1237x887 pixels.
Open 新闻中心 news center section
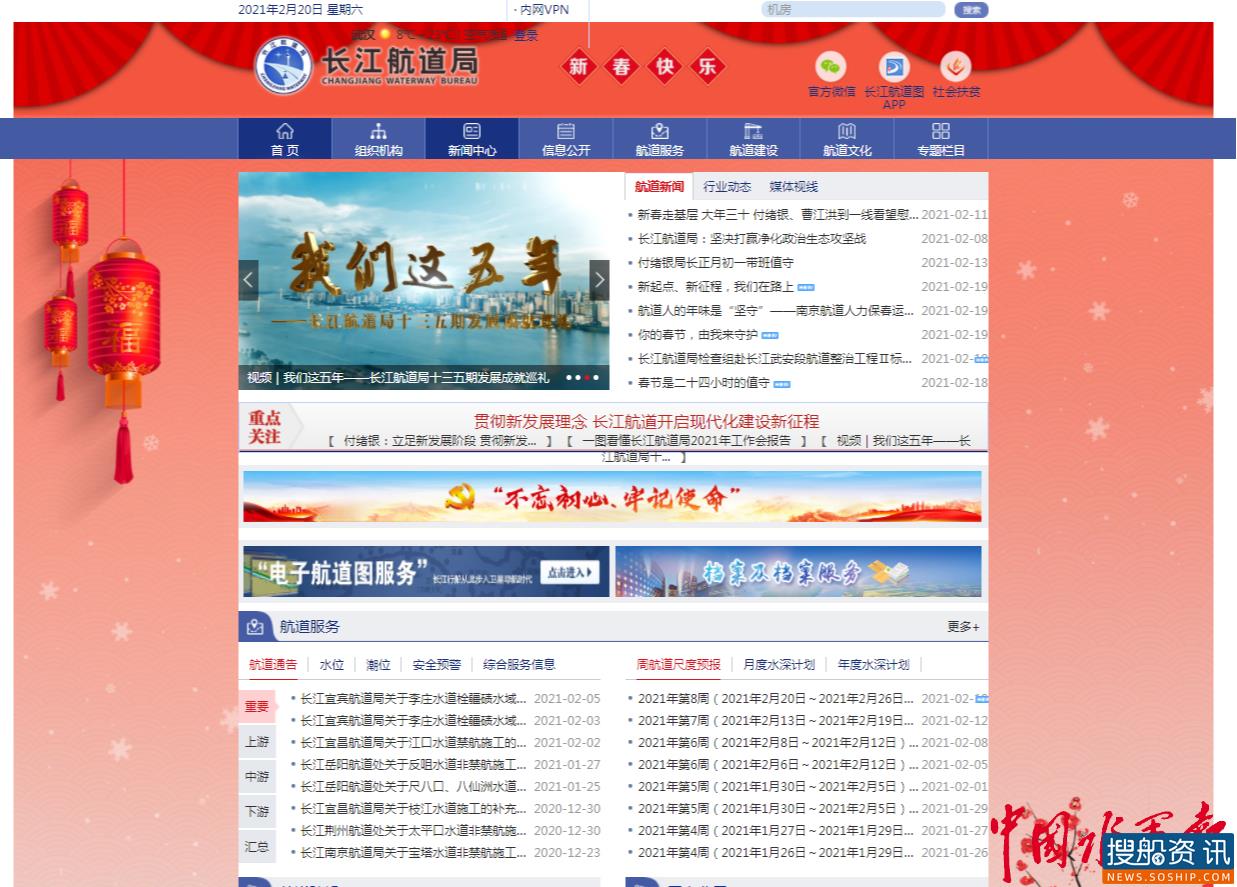click(472, 139)
